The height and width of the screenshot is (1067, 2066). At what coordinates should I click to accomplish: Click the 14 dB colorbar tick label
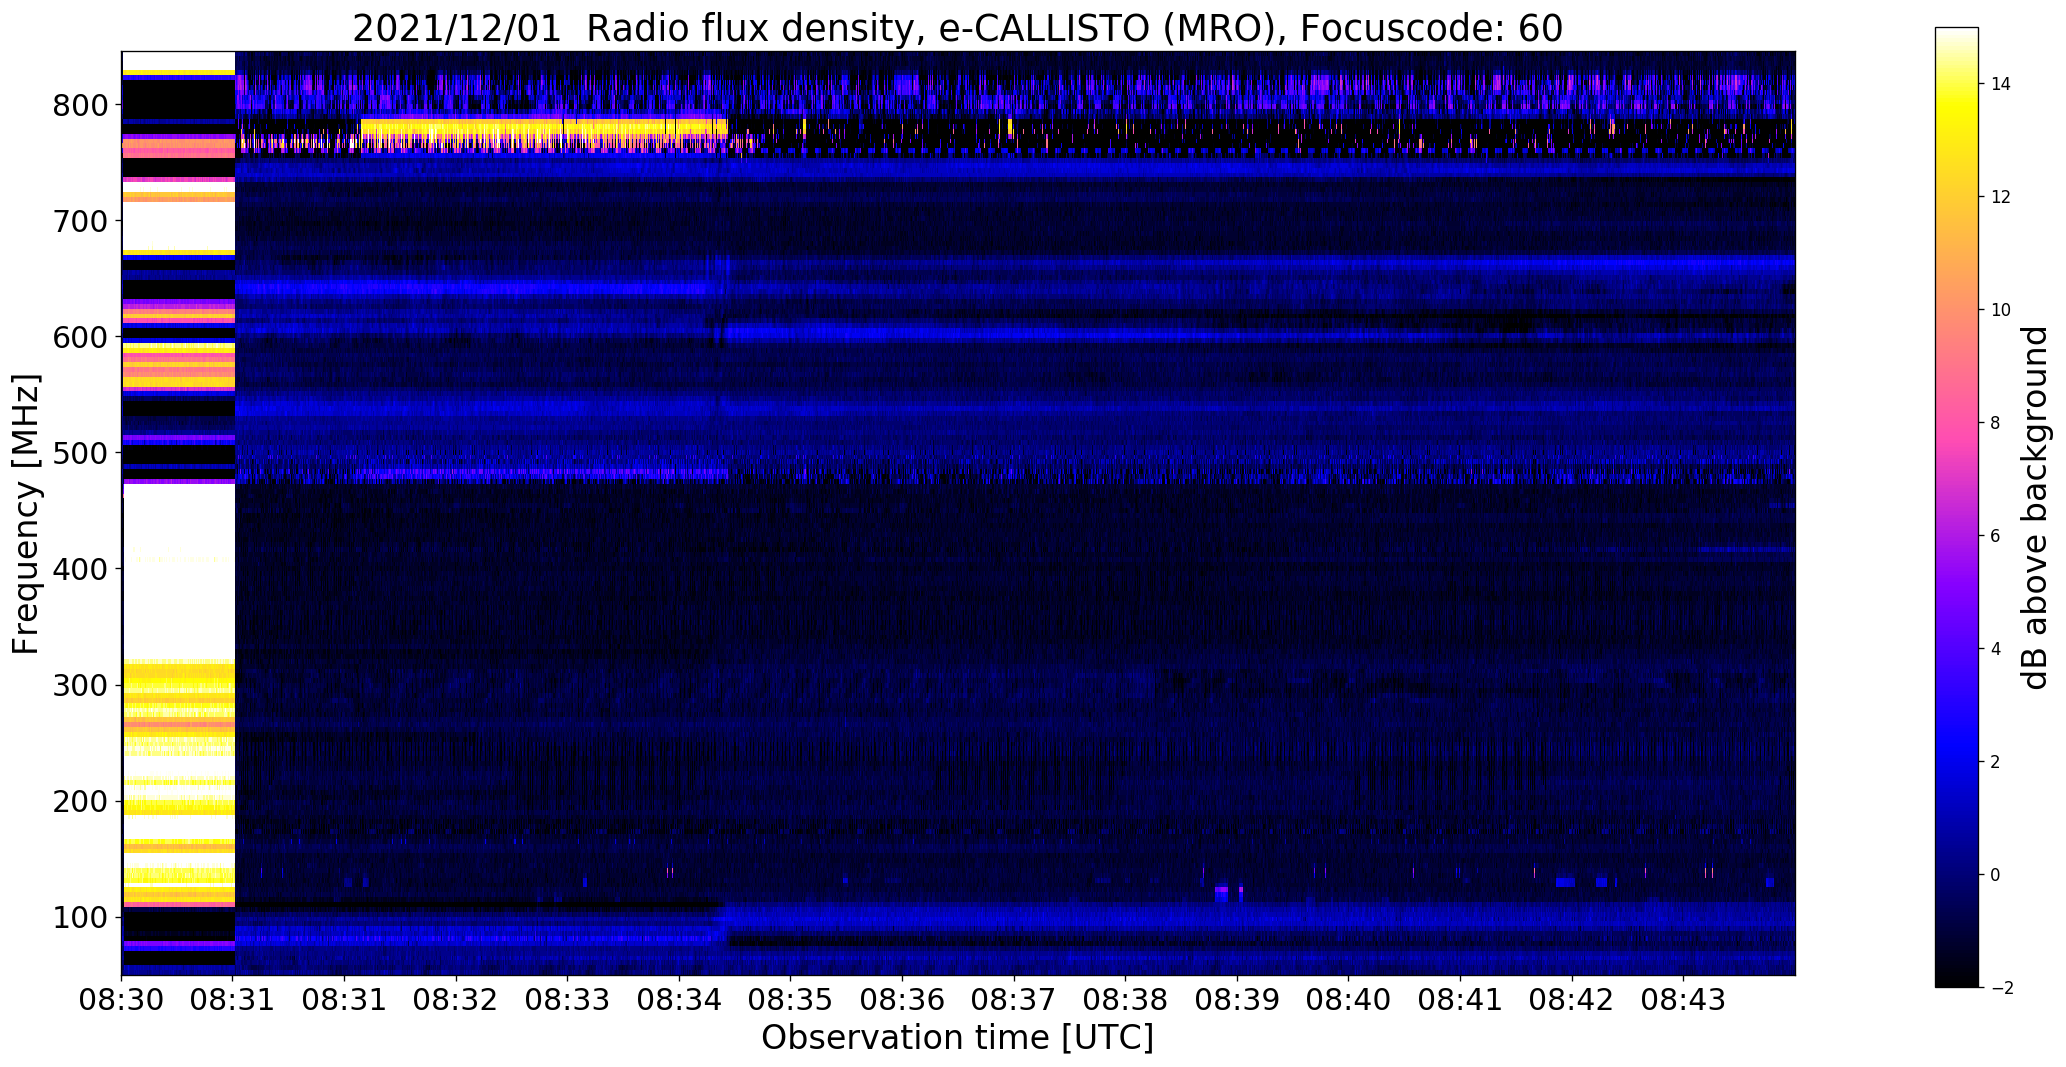coord(2000,84)
